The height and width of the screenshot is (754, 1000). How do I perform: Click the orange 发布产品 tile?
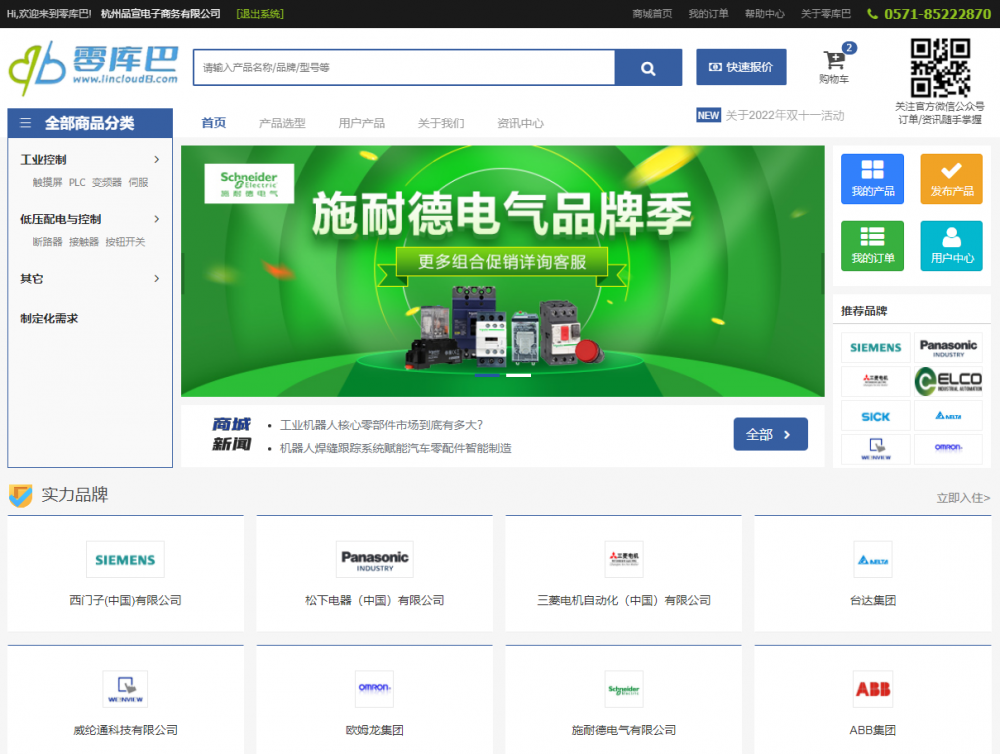[x=951, y=179]
